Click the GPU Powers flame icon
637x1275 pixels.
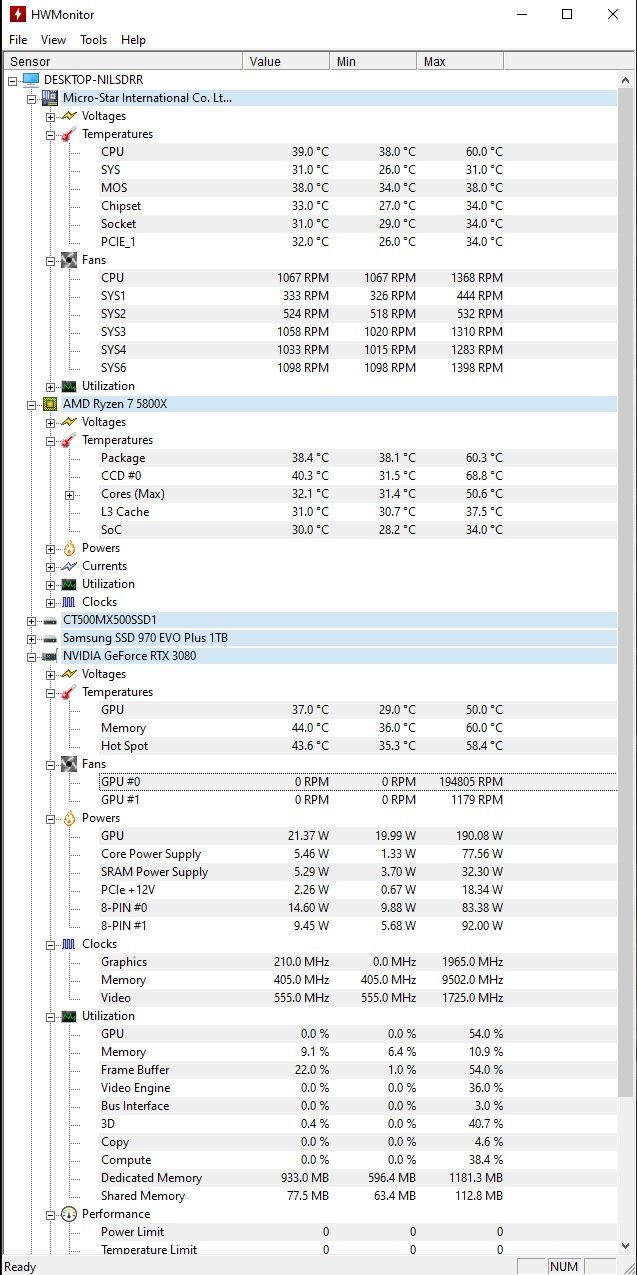pyautogui.click(x=68, y=818)
